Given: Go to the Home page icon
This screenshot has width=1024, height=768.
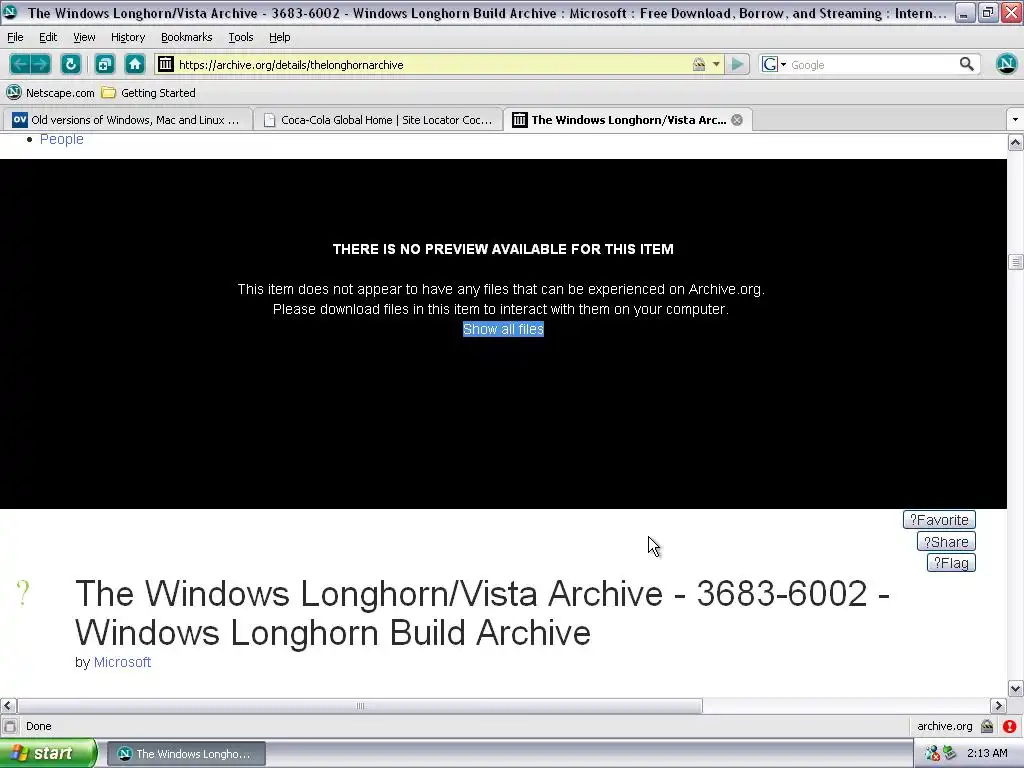Looking at the screenshot, I should click(135, 64).
